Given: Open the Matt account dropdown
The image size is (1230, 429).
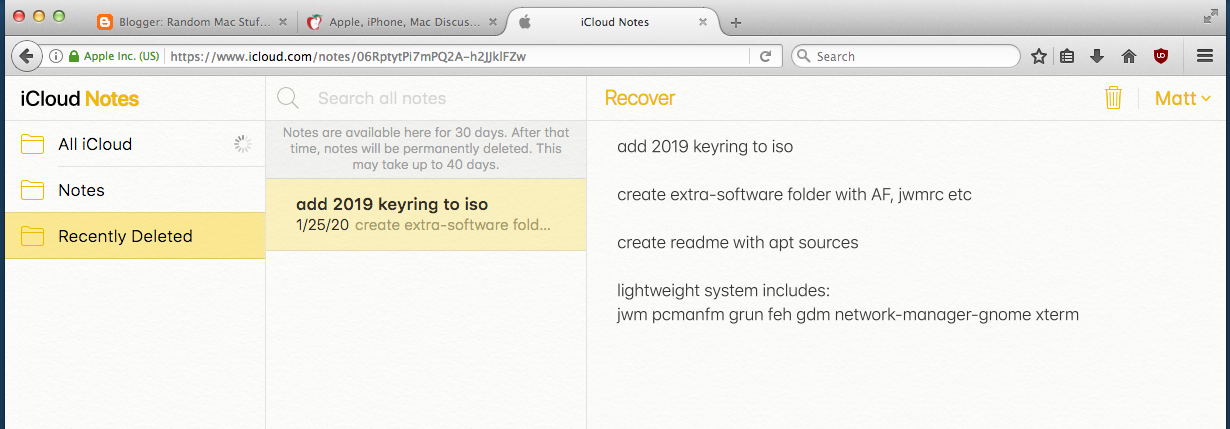Looking at the screenshot, I should click(x=1183, y=98).
